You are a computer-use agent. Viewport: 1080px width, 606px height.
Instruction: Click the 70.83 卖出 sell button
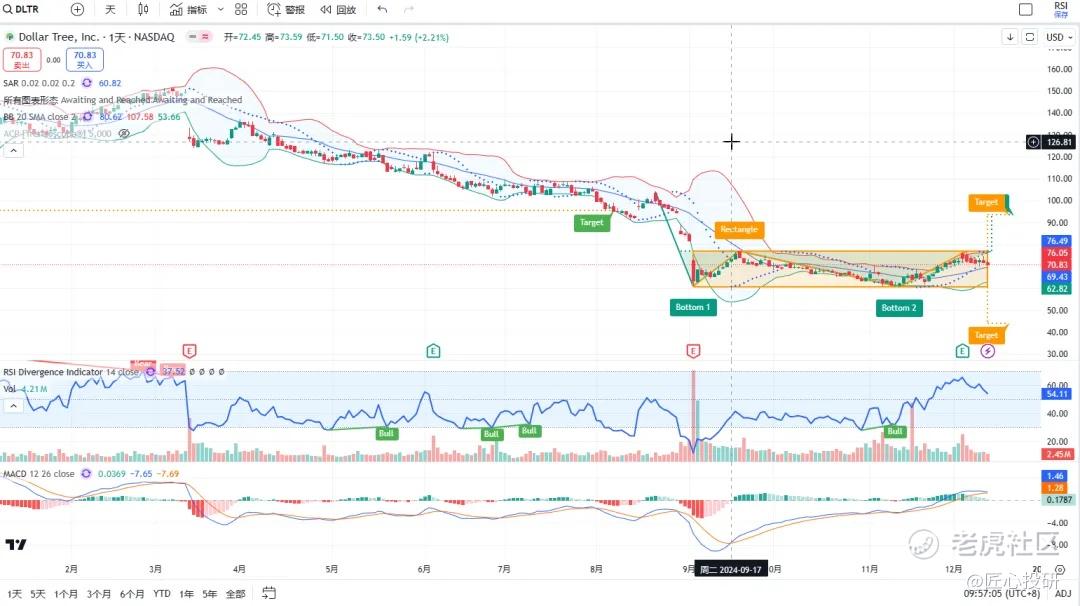pyautogui.click(x=21, y=59)
